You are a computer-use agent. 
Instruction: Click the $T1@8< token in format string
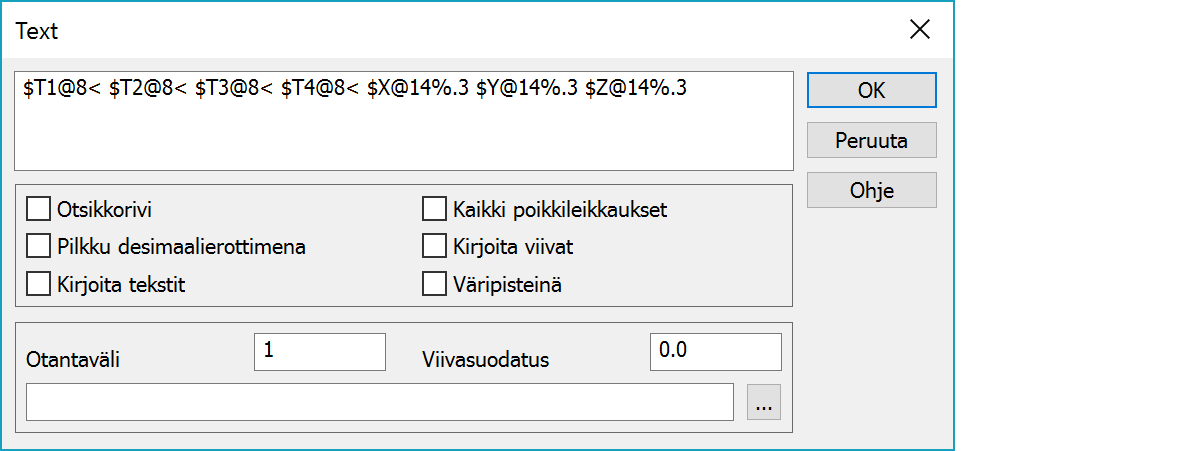(61, 89)
